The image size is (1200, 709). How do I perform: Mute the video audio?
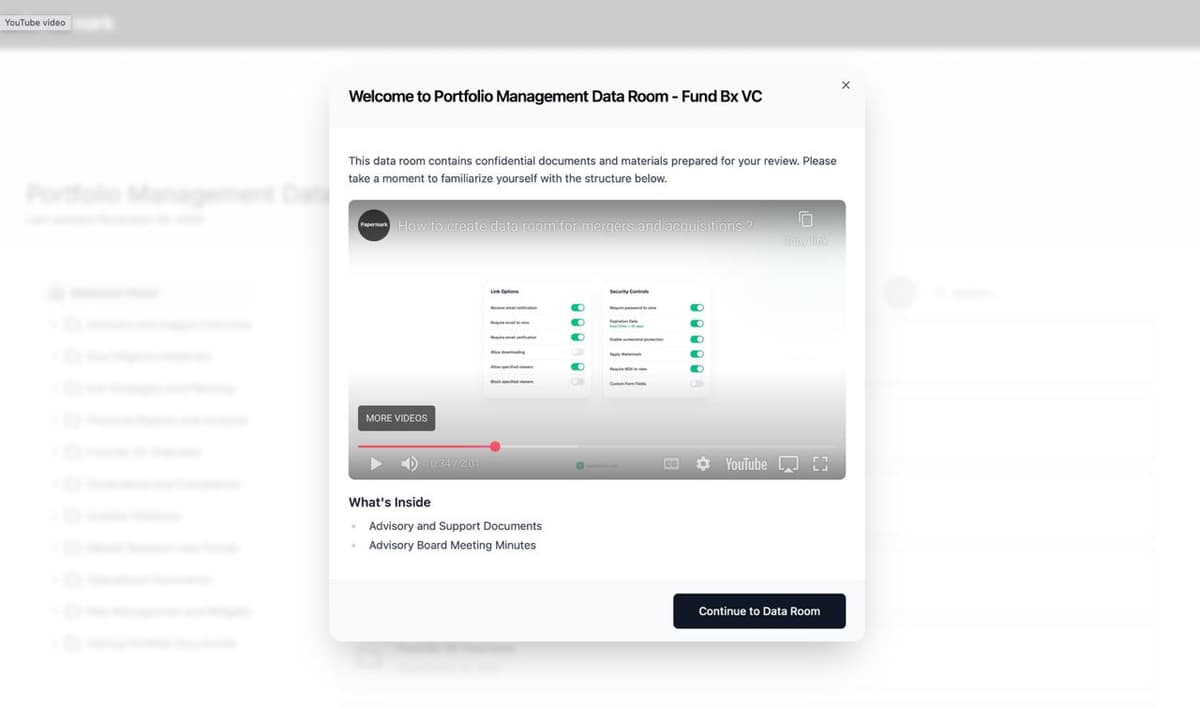pyautogui.click(x=410, y=464)
